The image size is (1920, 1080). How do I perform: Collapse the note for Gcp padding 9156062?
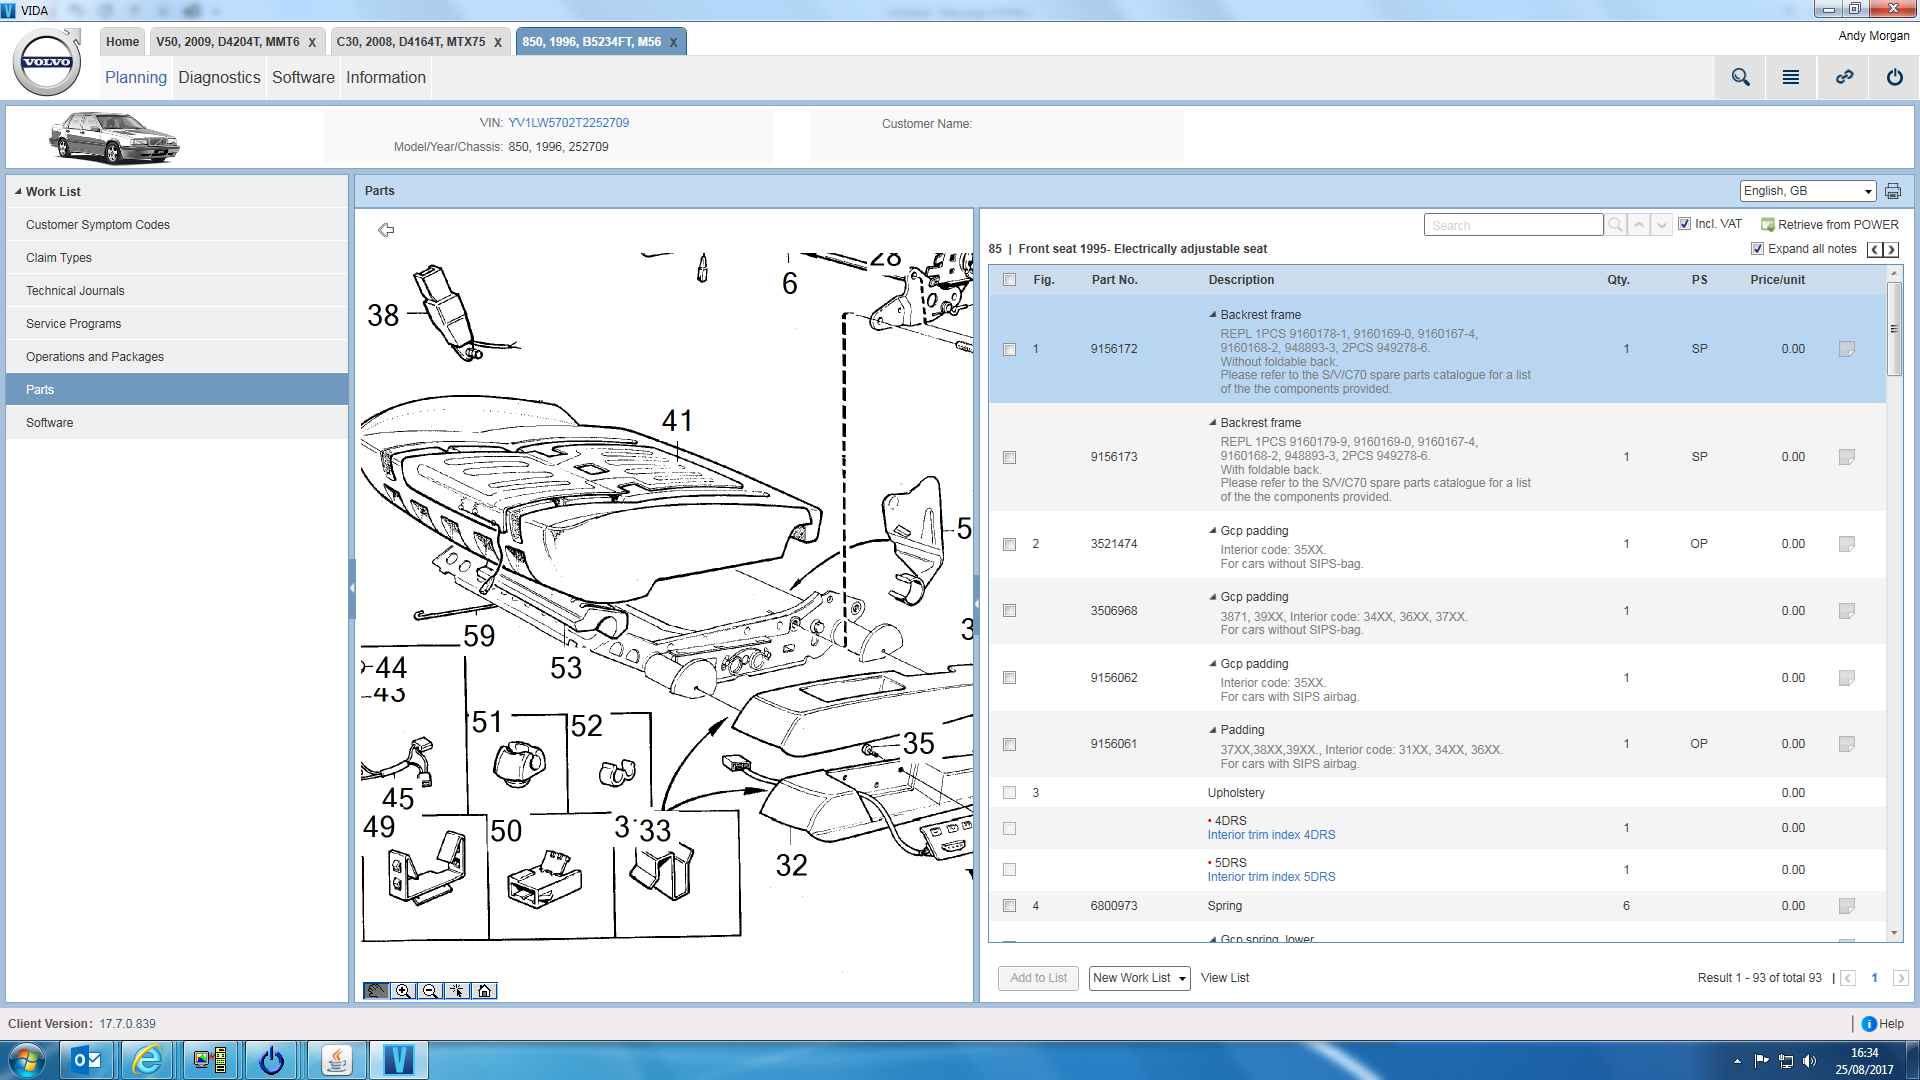tap(1213, 664)
